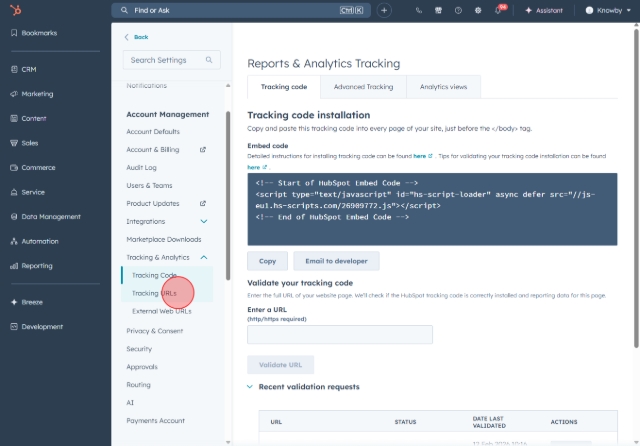
Task: Open Bookmarks in left navigation
Action: point(34,33)
